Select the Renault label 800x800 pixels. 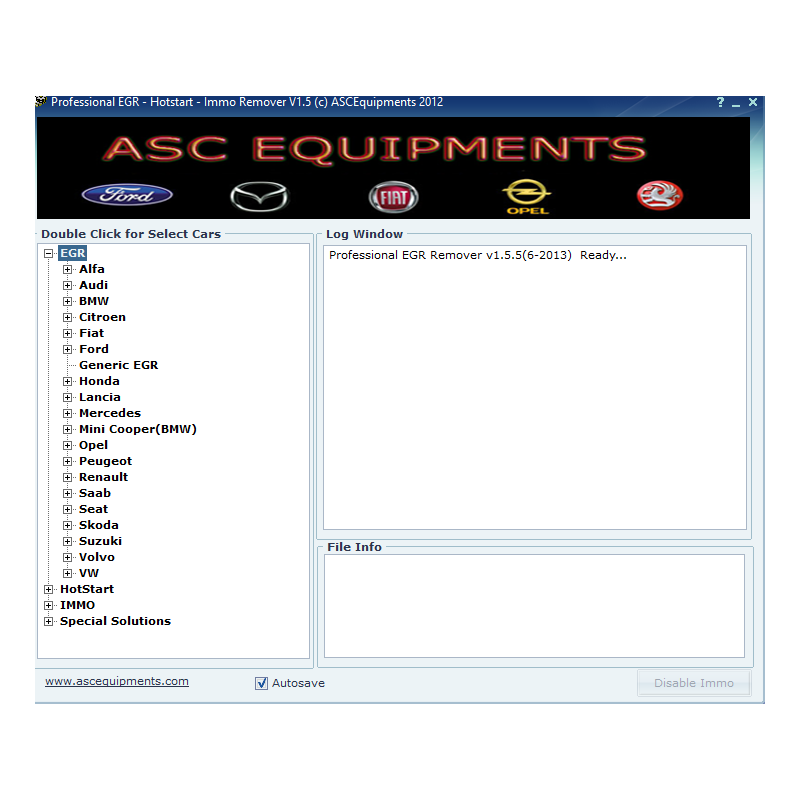click(103, 477)
